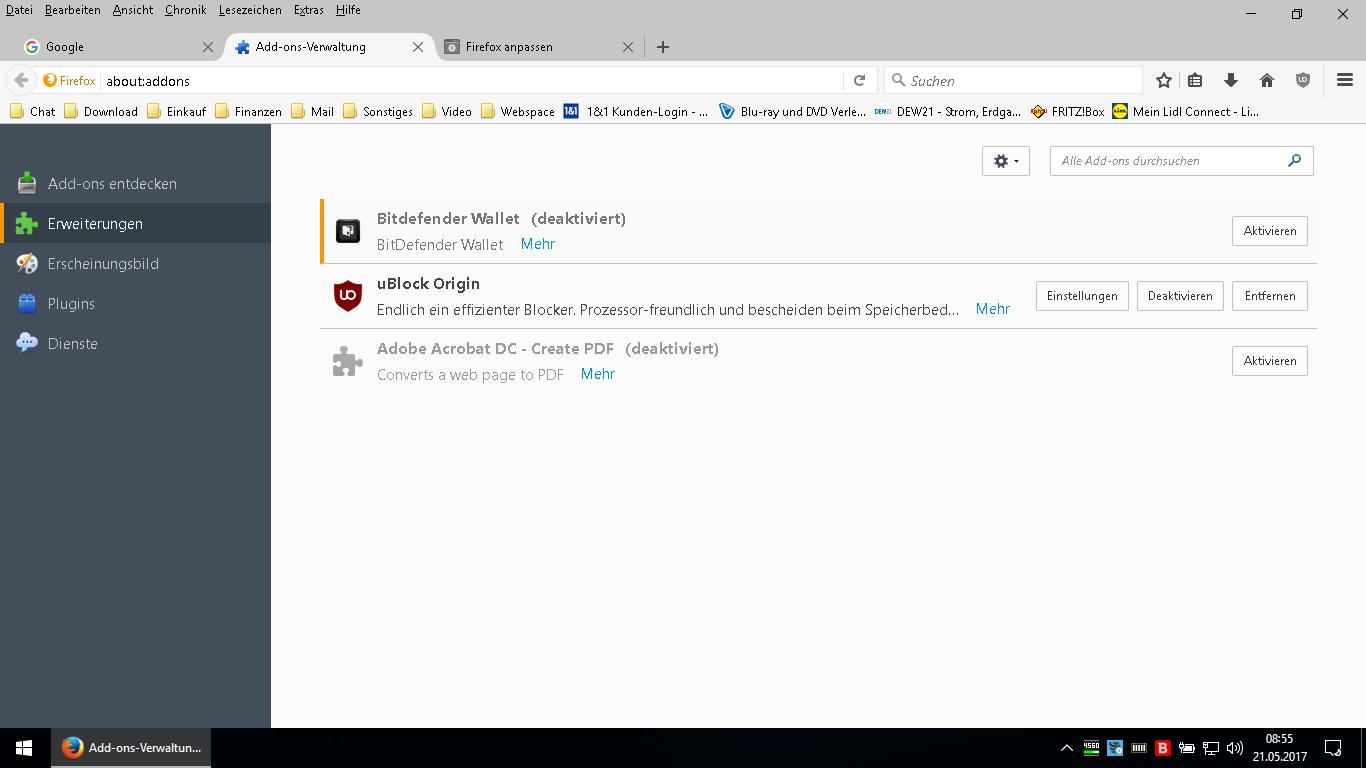Click the Adobe Acrobat puzzle piece icon
Image resolution: width=1366 pixels, height=768 pixels.
pyautogui.click(x=347, y=361)
